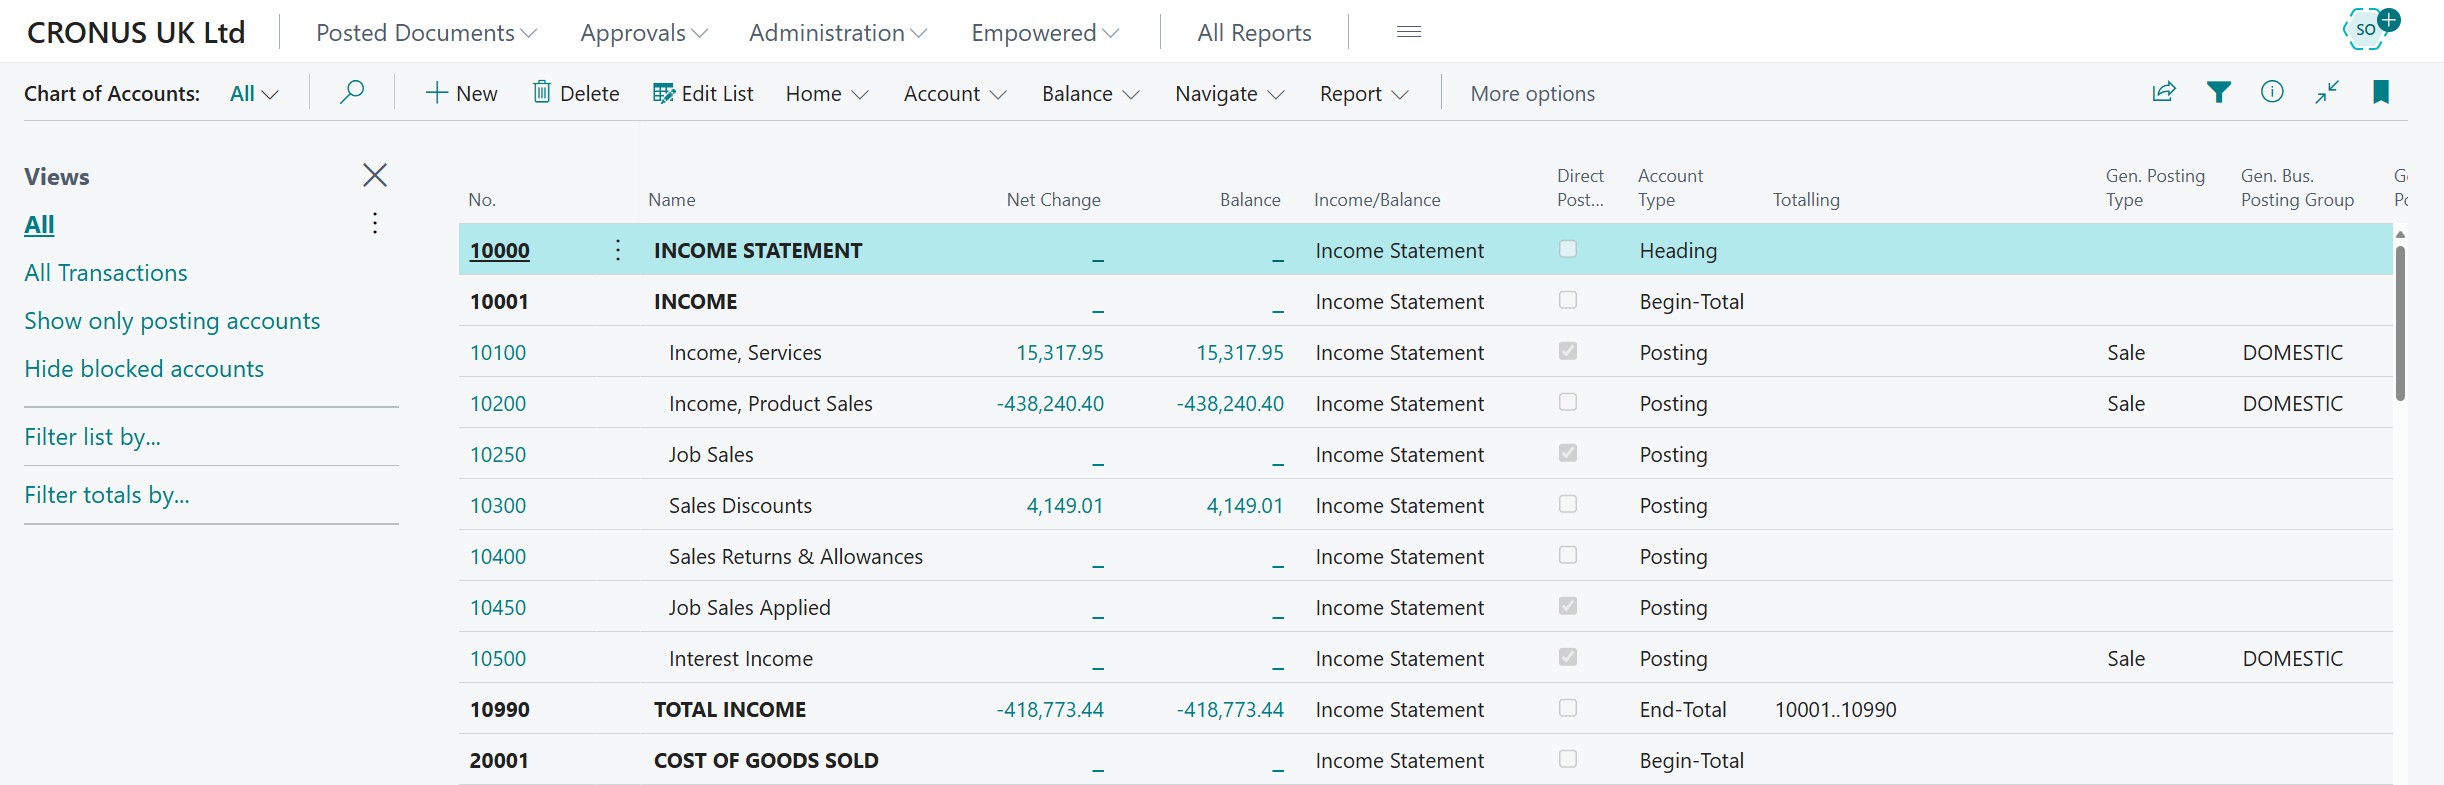The height and width of the screenshot is (785, 2444).
Task: Select DOMESTIC posting group for Interest Income
Action: pyautogui.click(x=2292, y=658)
